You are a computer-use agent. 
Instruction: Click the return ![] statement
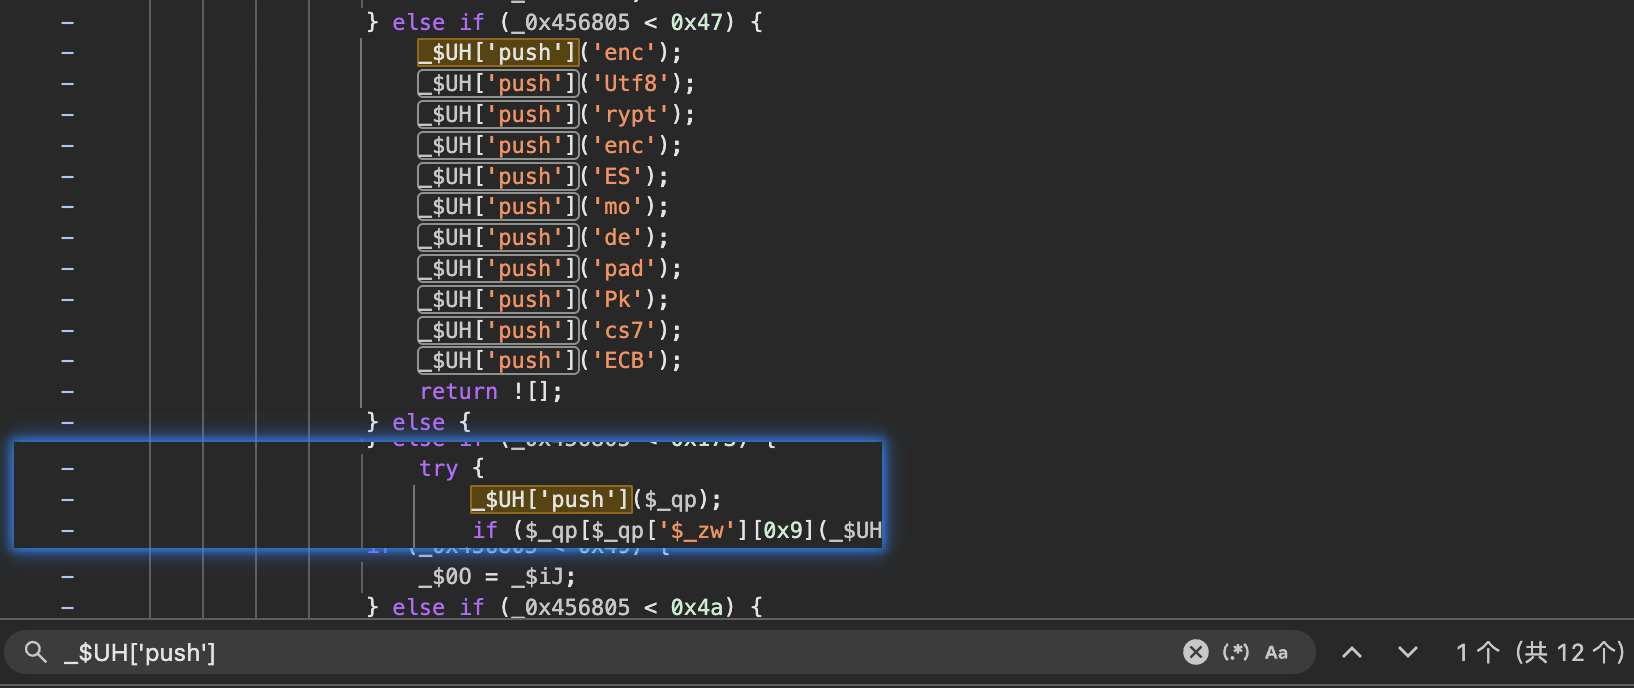[491, 392]
